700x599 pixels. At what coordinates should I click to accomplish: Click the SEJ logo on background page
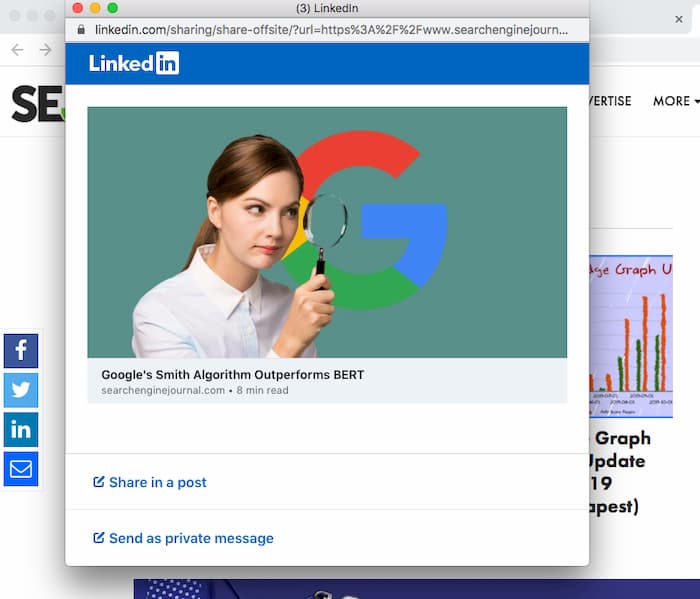pyautogui.click(x=38, y=104)
